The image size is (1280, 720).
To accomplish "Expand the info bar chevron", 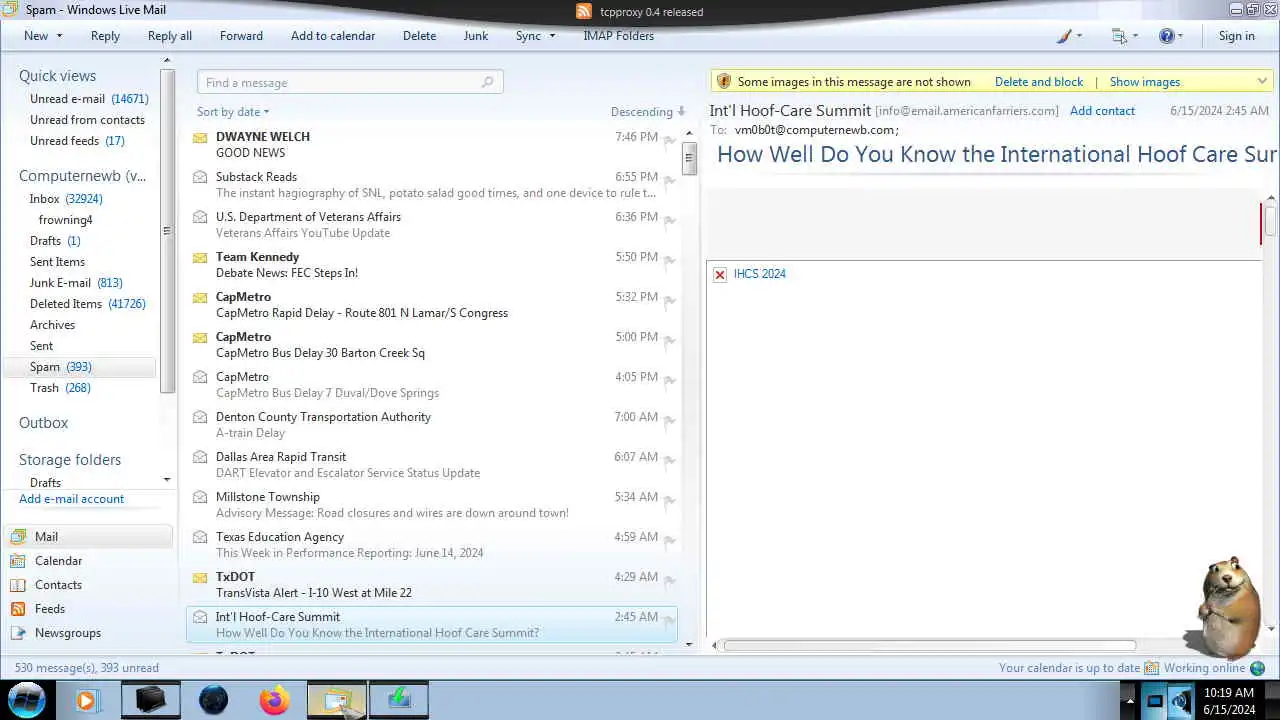I will (x=1262, y=82).
